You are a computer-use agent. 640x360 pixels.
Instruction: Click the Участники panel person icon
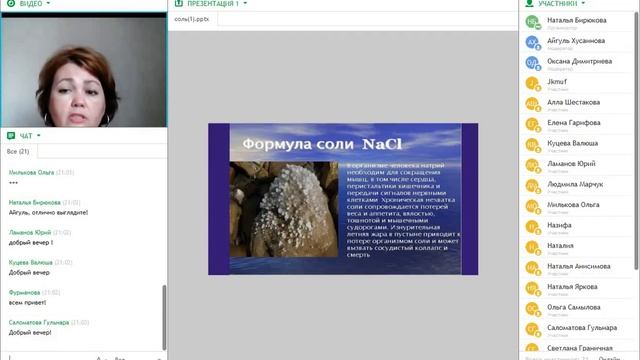[x=529, y=3]
